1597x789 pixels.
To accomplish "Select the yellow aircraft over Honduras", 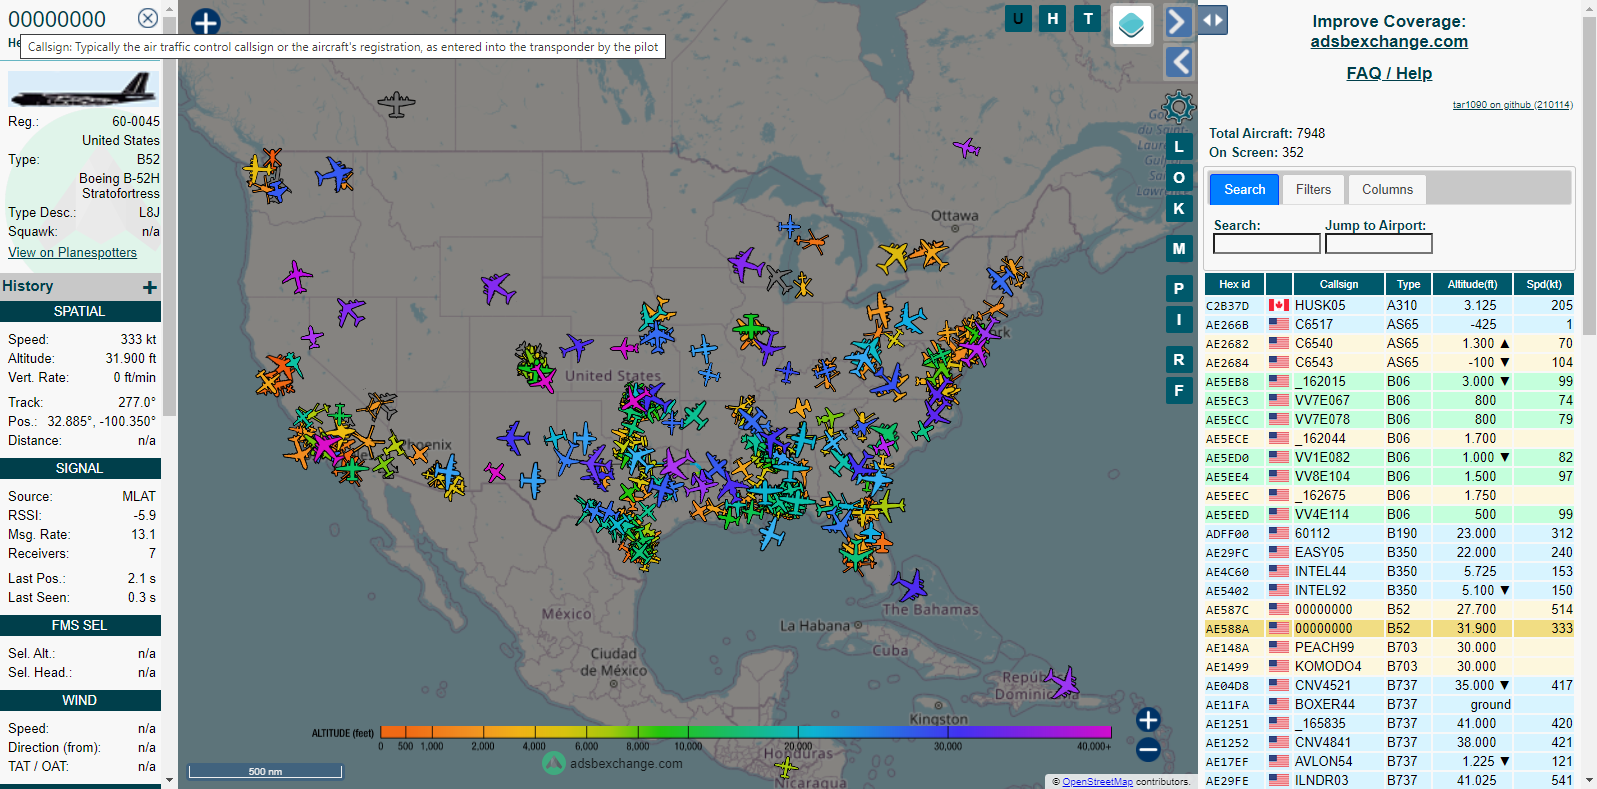I will (787, 767).
